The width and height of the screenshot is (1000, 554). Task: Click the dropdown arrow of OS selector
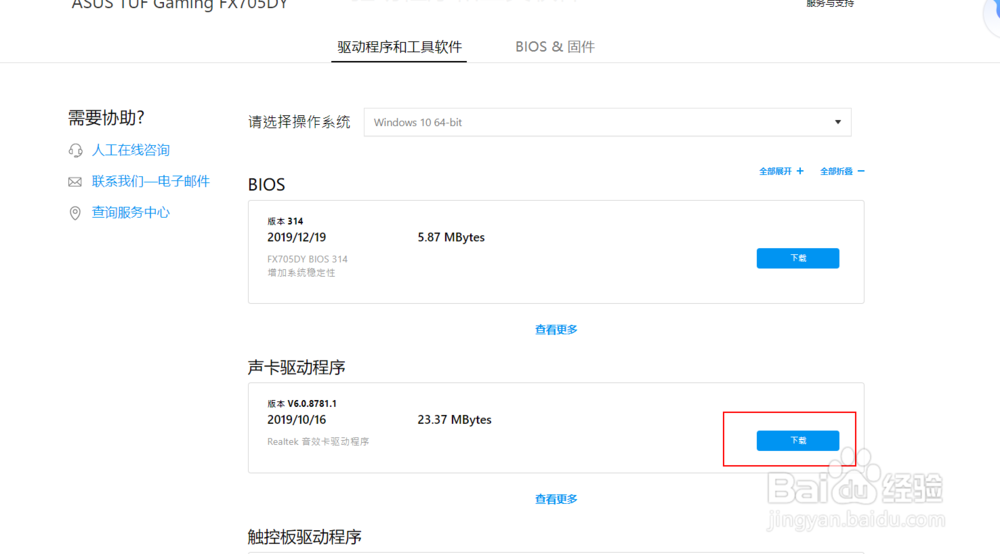coord(838,122)
